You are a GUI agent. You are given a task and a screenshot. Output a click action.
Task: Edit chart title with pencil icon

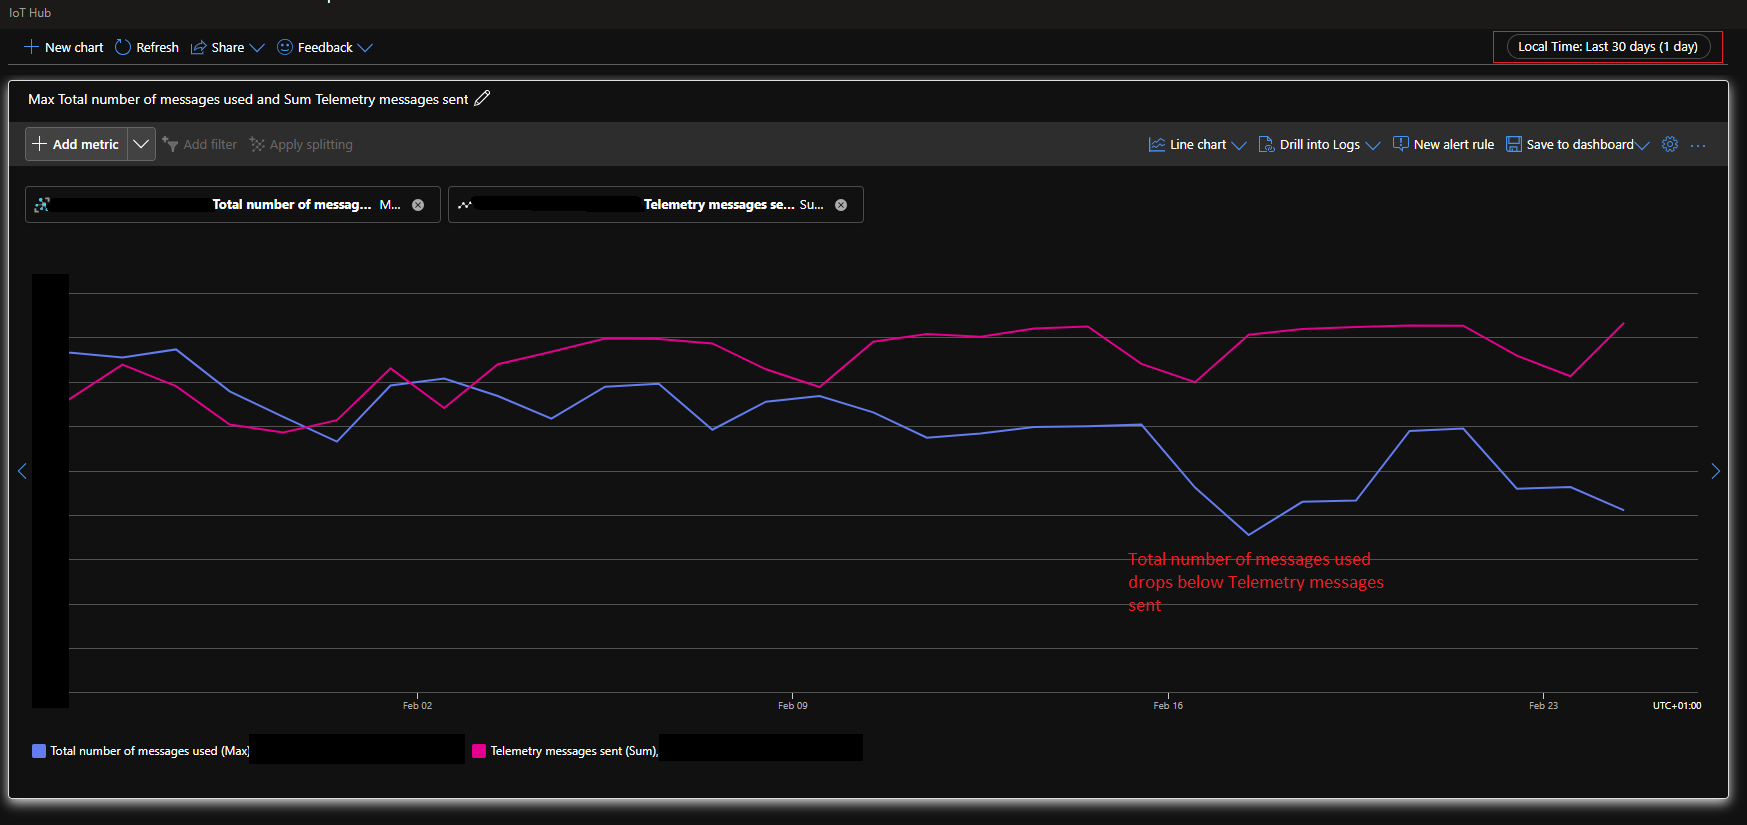[x=482, y=98]
